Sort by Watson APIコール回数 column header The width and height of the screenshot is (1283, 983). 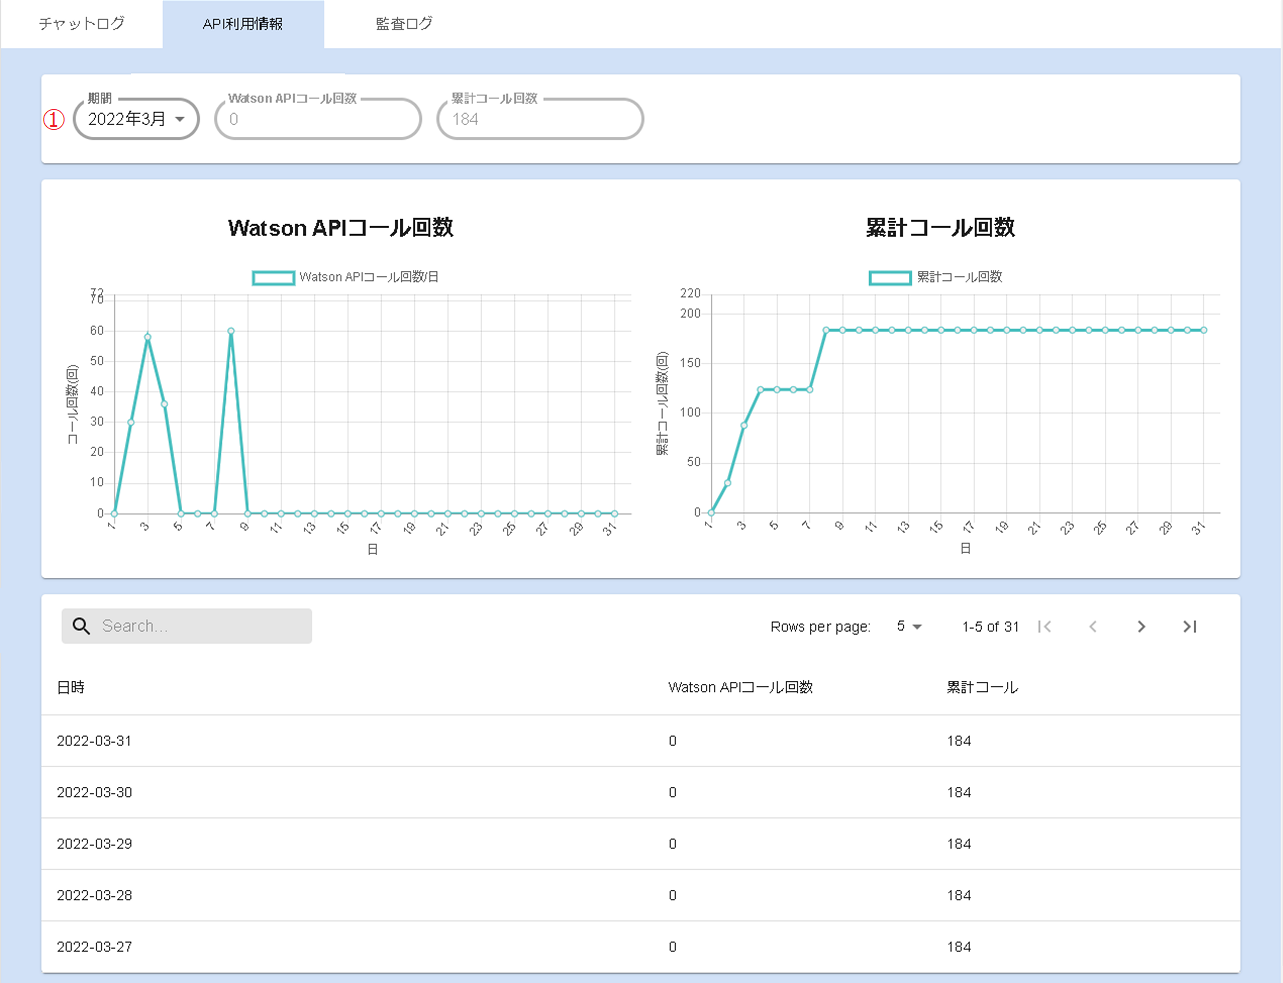point(740,688)
